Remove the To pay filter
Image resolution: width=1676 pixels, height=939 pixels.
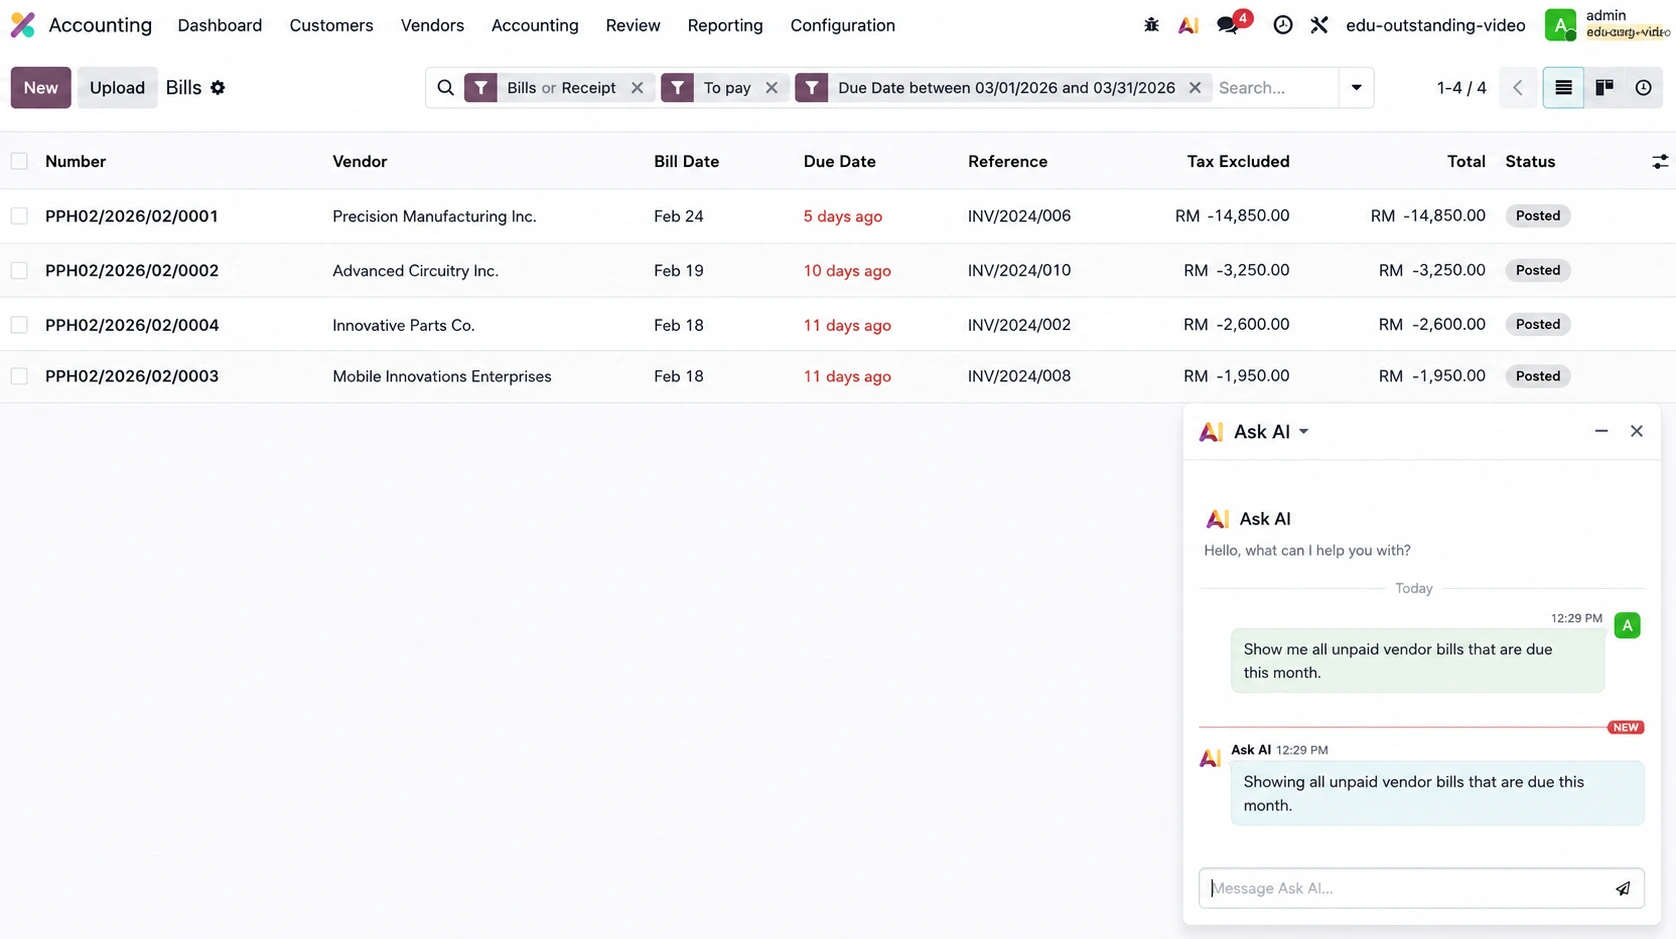coord(771,88)
